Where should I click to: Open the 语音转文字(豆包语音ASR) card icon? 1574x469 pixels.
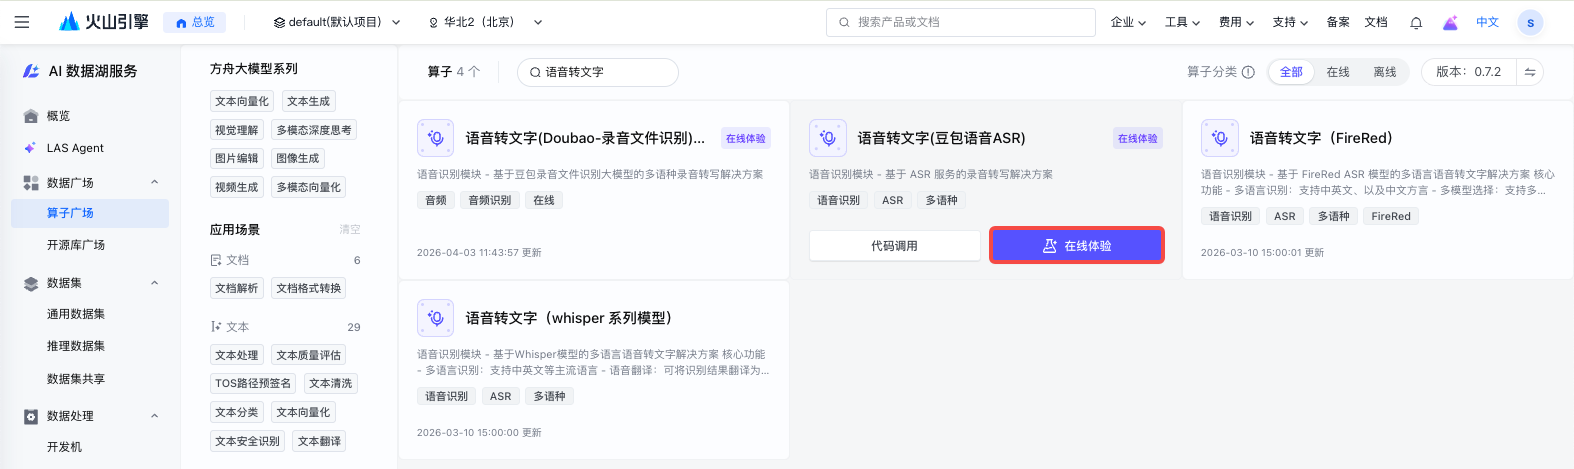[x=828, y=138]
